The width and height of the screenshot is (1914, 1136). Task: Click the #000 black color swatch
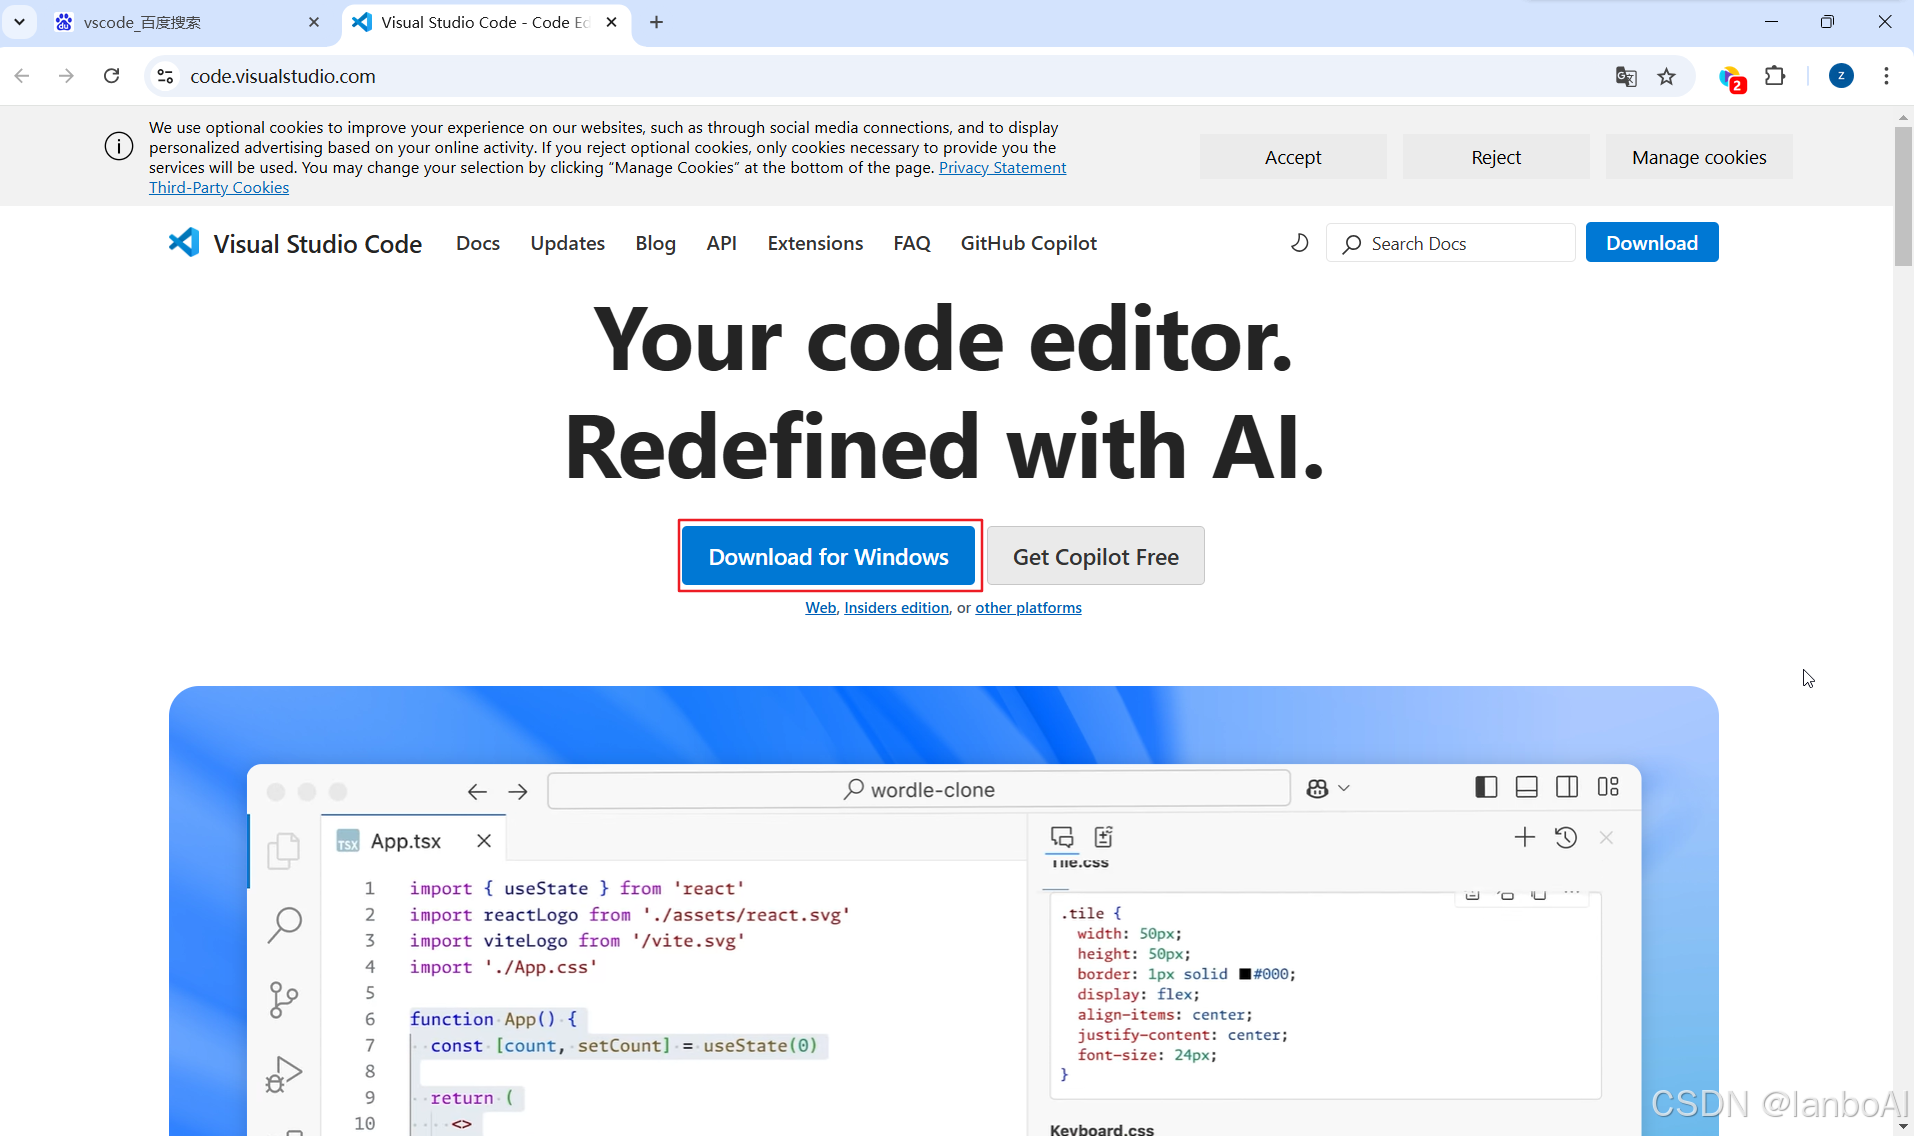point(1245,974)
